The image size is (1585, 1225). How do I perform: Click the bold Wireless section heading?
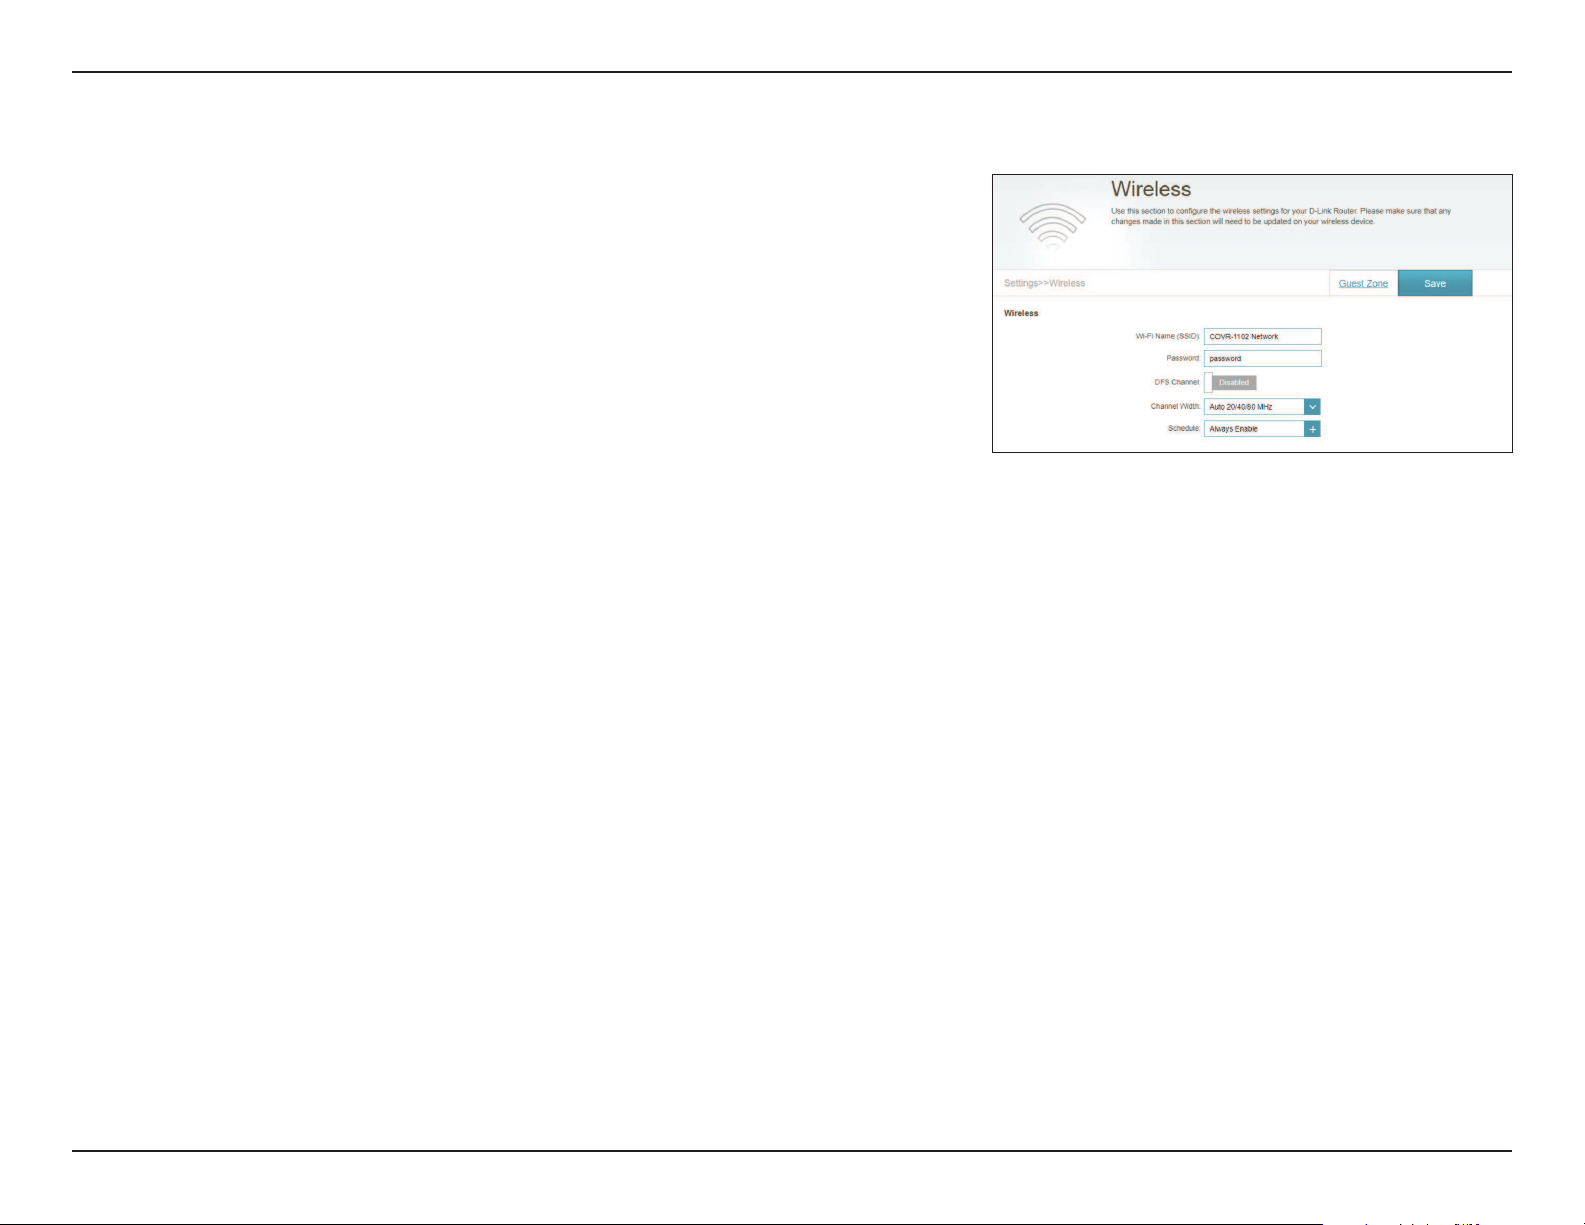1021,314
